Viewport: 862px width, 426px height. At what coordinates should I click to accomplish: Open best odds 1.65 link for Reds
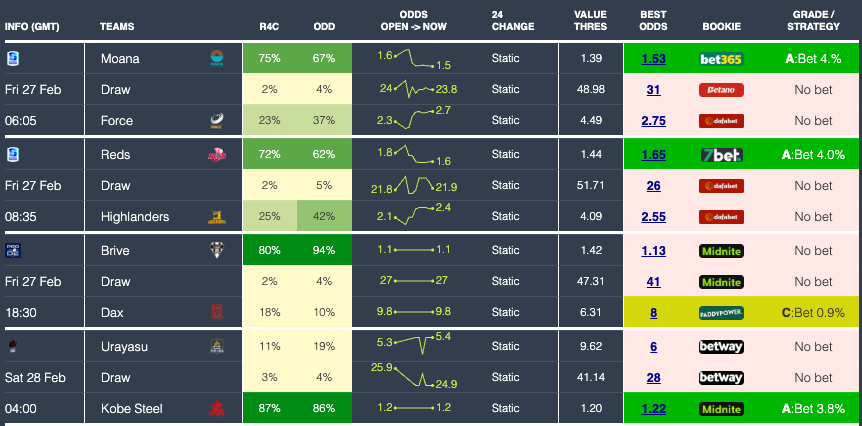click(x=653, y=155)
